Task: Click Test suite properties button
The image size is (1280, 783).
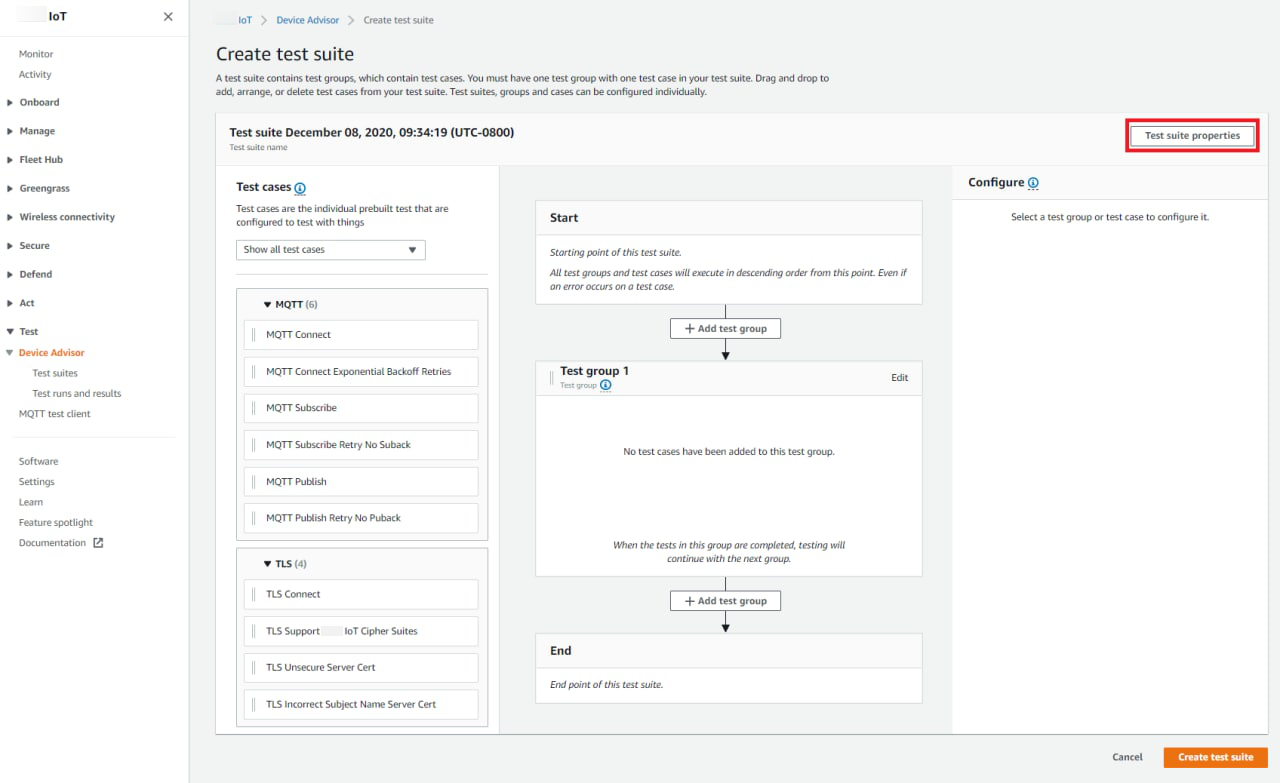Action: point(1192,136)
